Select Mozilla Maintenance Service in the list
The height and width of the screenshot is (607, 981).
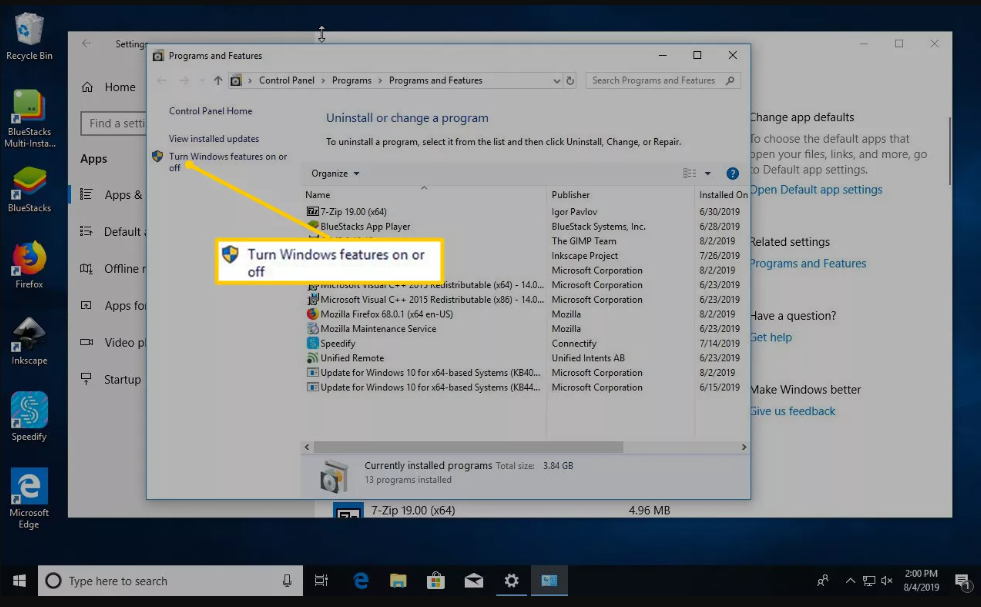[x=378, y=329]
